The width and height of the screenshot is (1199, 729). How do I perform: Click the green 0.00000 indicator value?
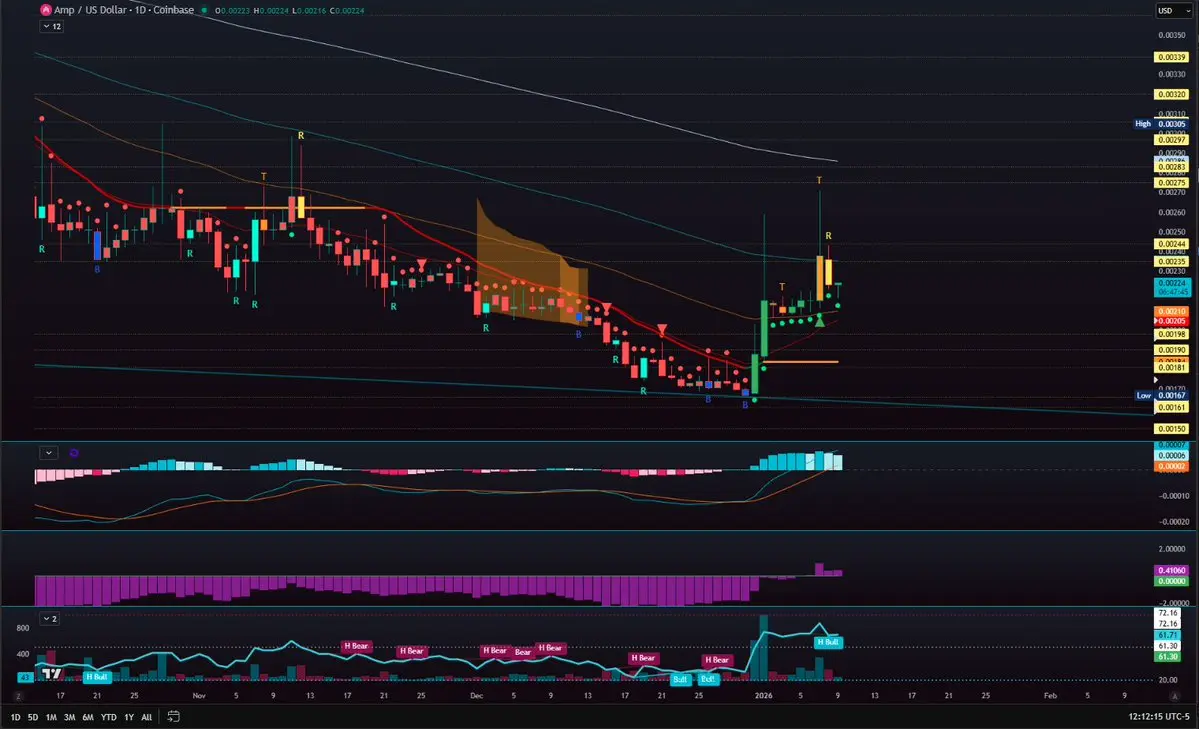(1171, 581)
